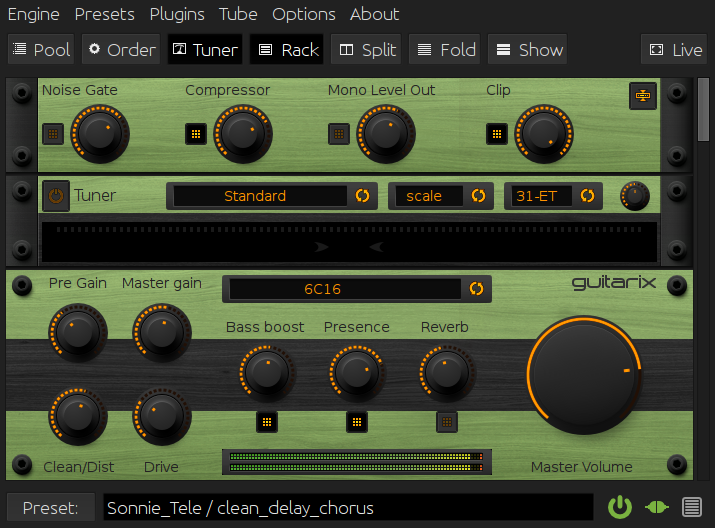Click the large Master Volume knob
Image resolution: width=715 pixels, height=528 pixels.
[584, 375]
